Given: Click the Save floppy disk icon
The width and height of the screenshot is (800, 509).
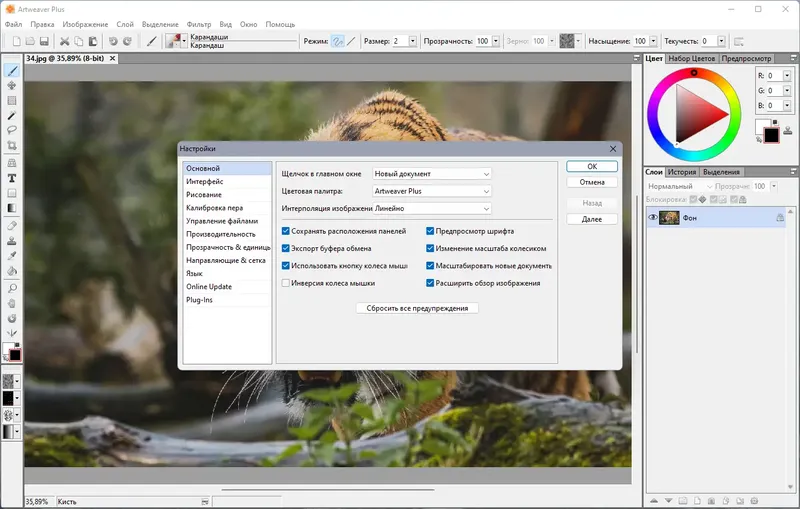Looking at the screenshot, I should (45, 41).
